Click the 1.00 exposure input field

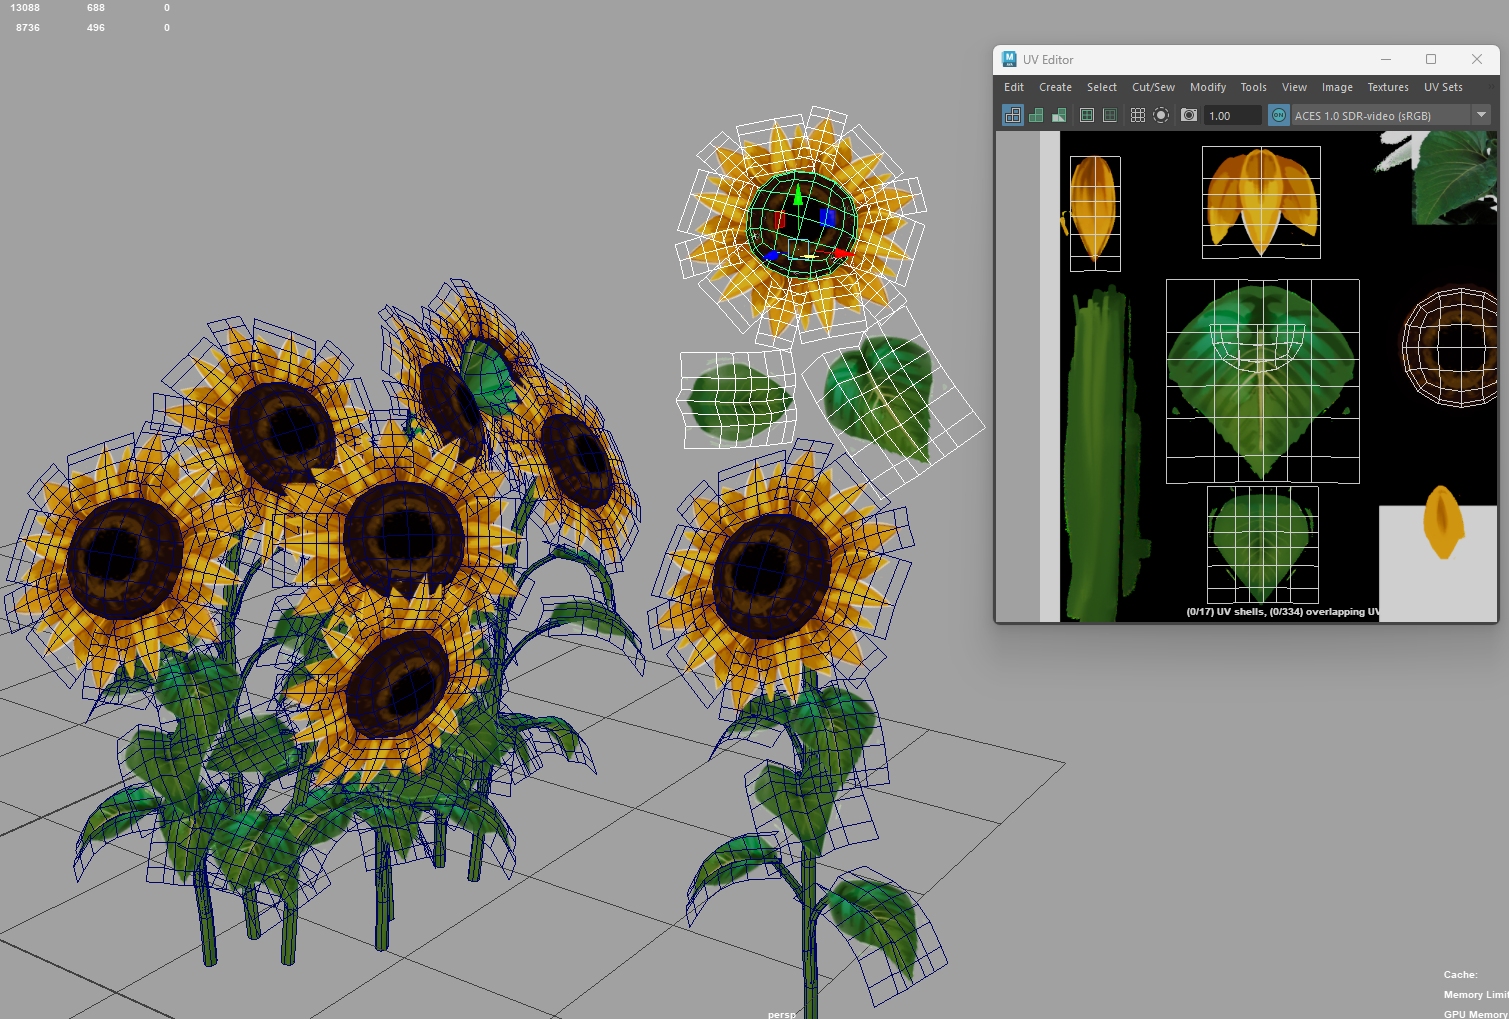1232,116
